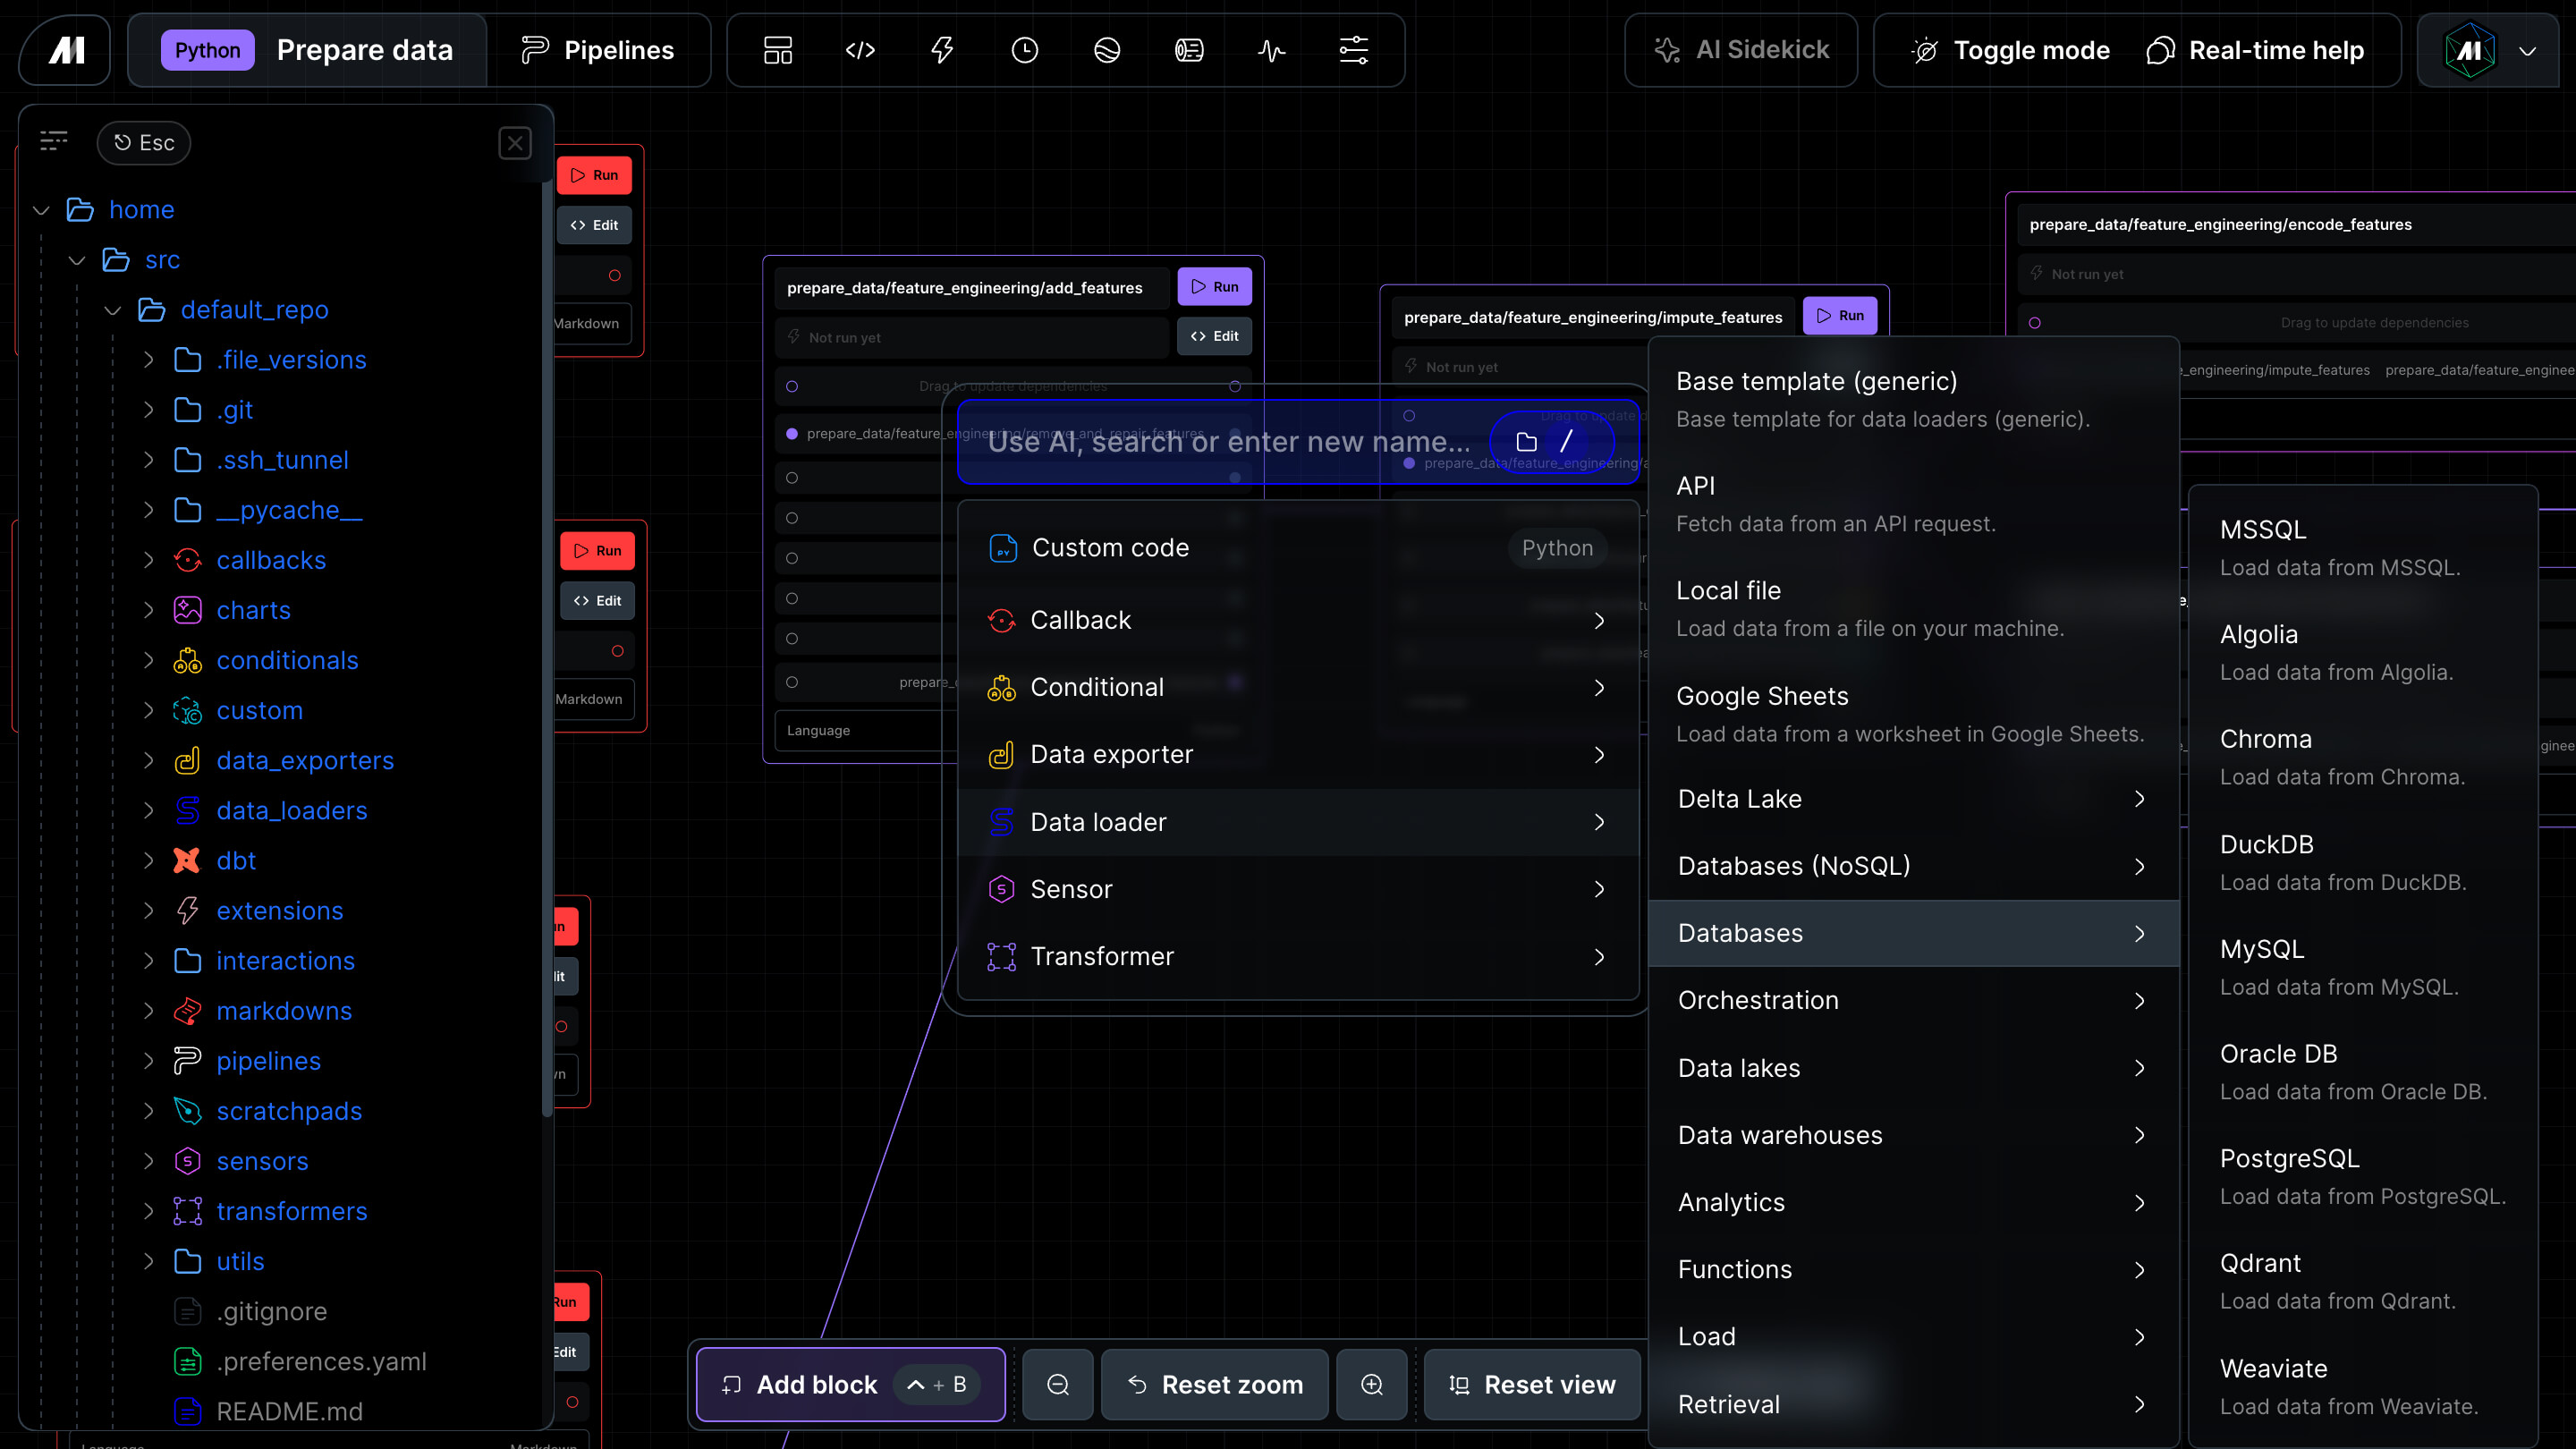Edit the add_features block
2576x1449 pixels.
click(x=1214, y=336)
